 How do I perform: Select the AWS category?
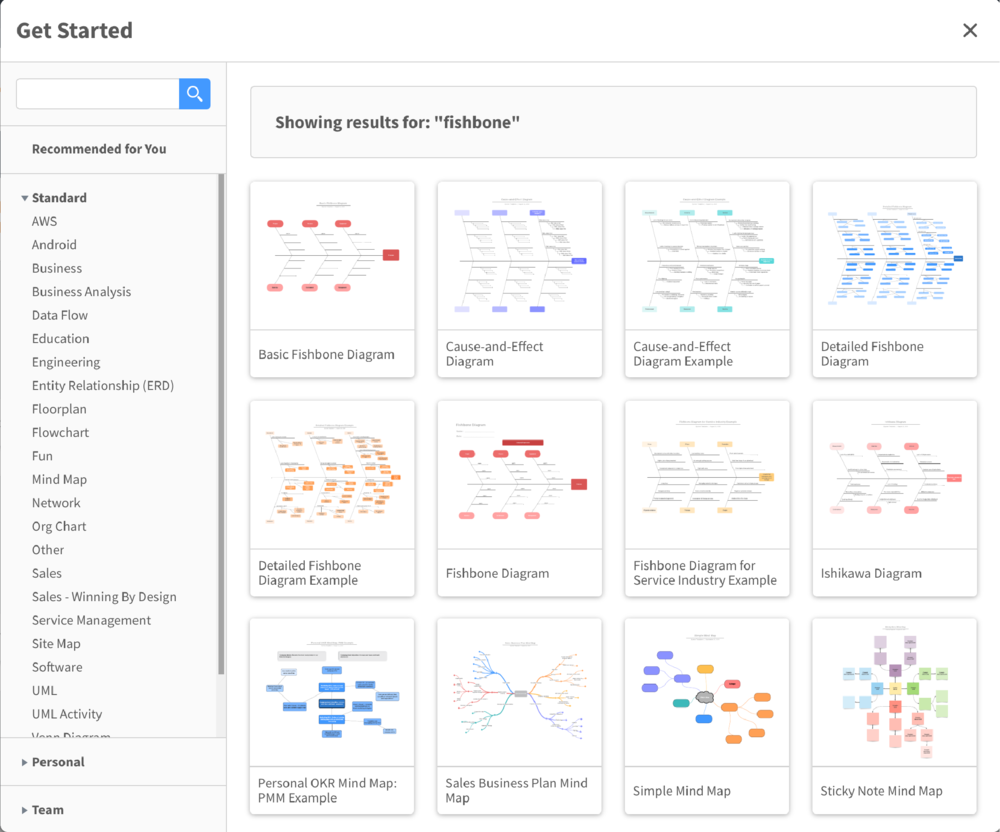click(45, 220)
